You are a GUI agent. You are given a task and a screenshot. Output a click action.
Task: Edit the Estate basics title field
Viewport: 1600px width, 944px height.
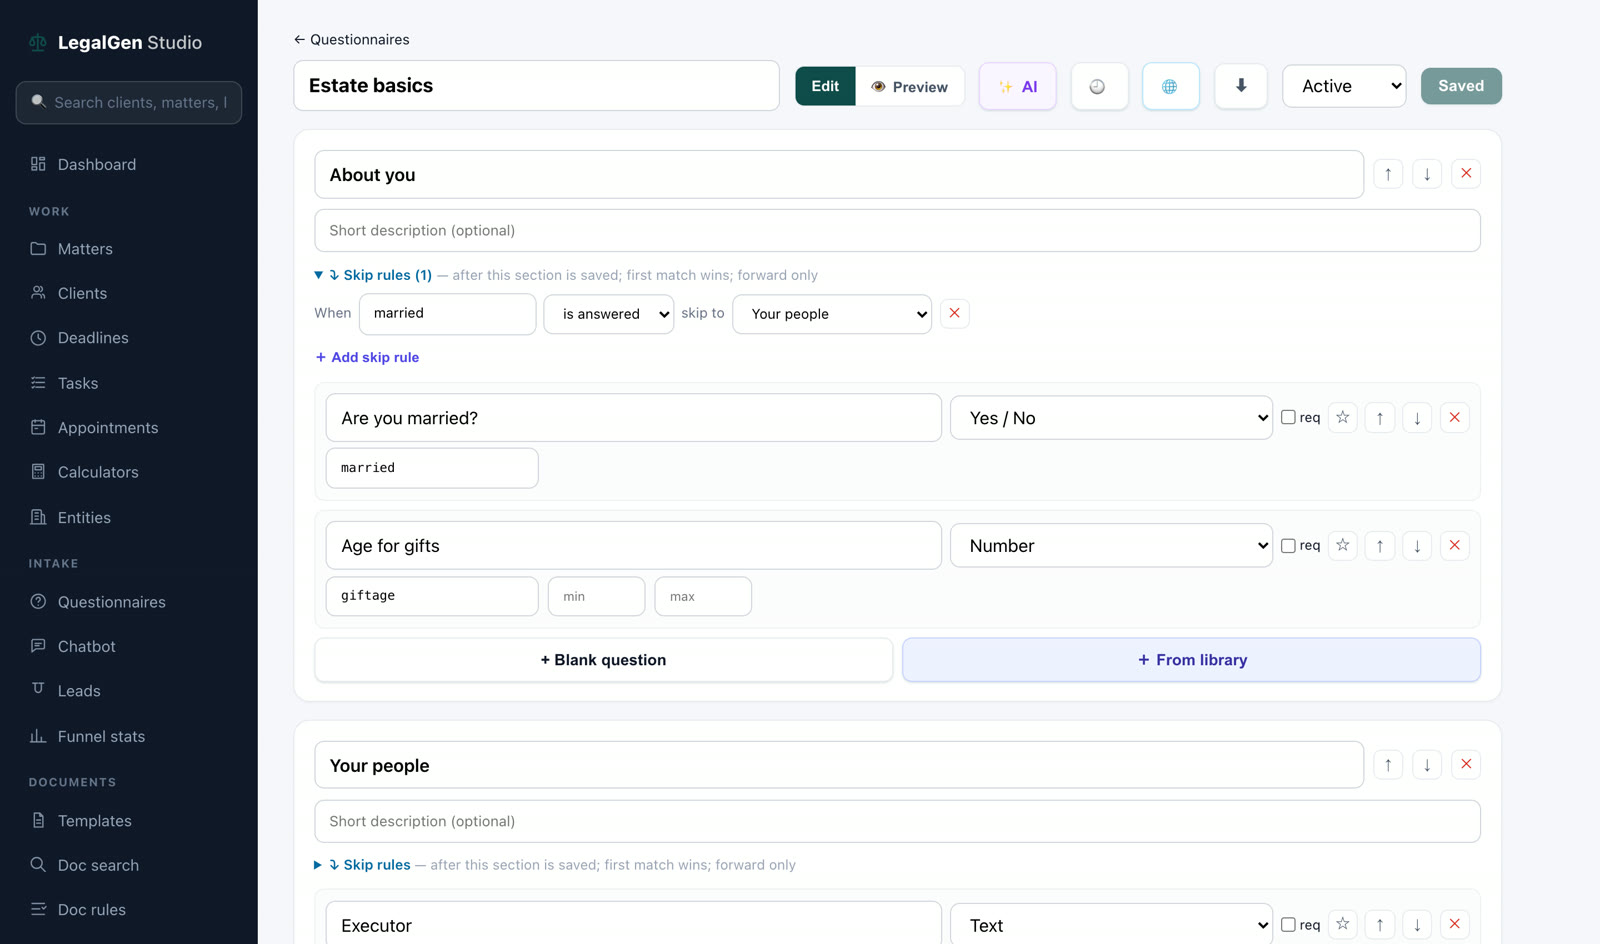coord(536,85)
